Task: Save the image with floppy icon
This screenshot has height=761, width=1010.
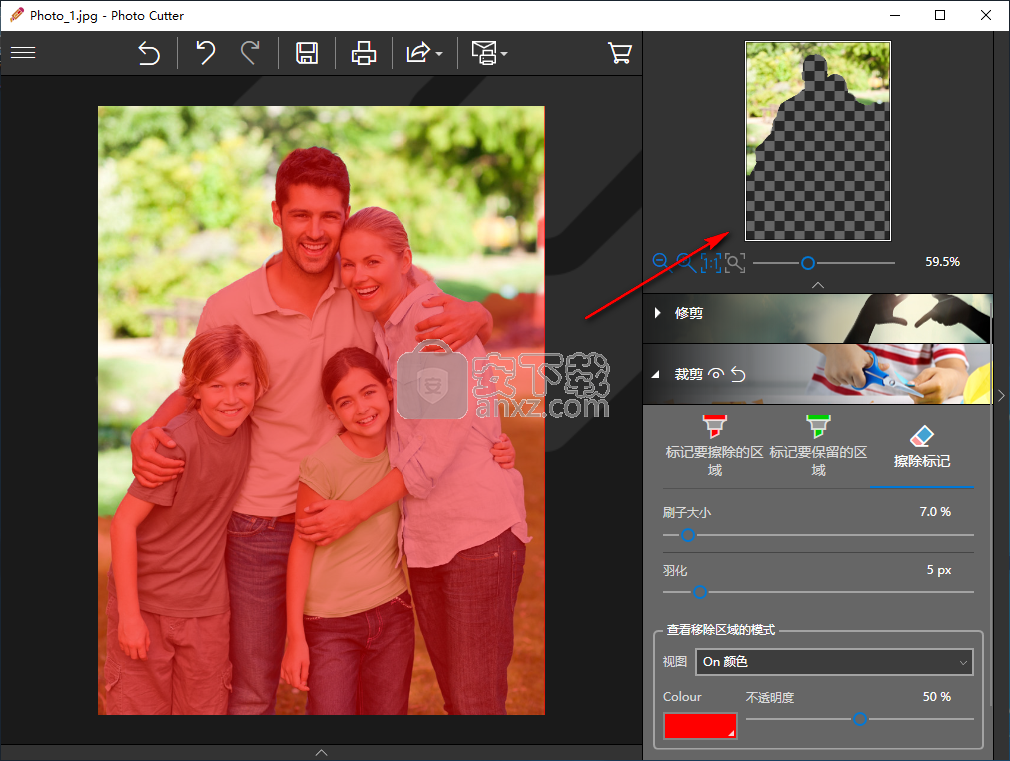Action: (307, 53)
